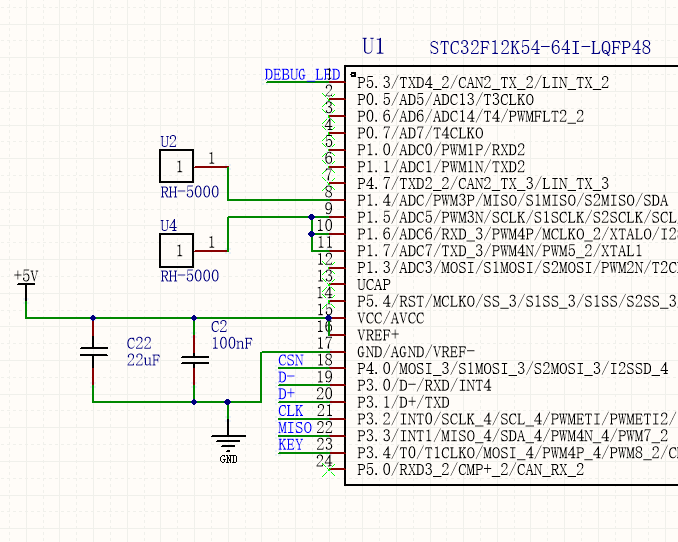Click pin name P1.0/ADC0/PWM1P/RXD2
The width and height of the screenshot is (678, 542).
click(441, 150)
